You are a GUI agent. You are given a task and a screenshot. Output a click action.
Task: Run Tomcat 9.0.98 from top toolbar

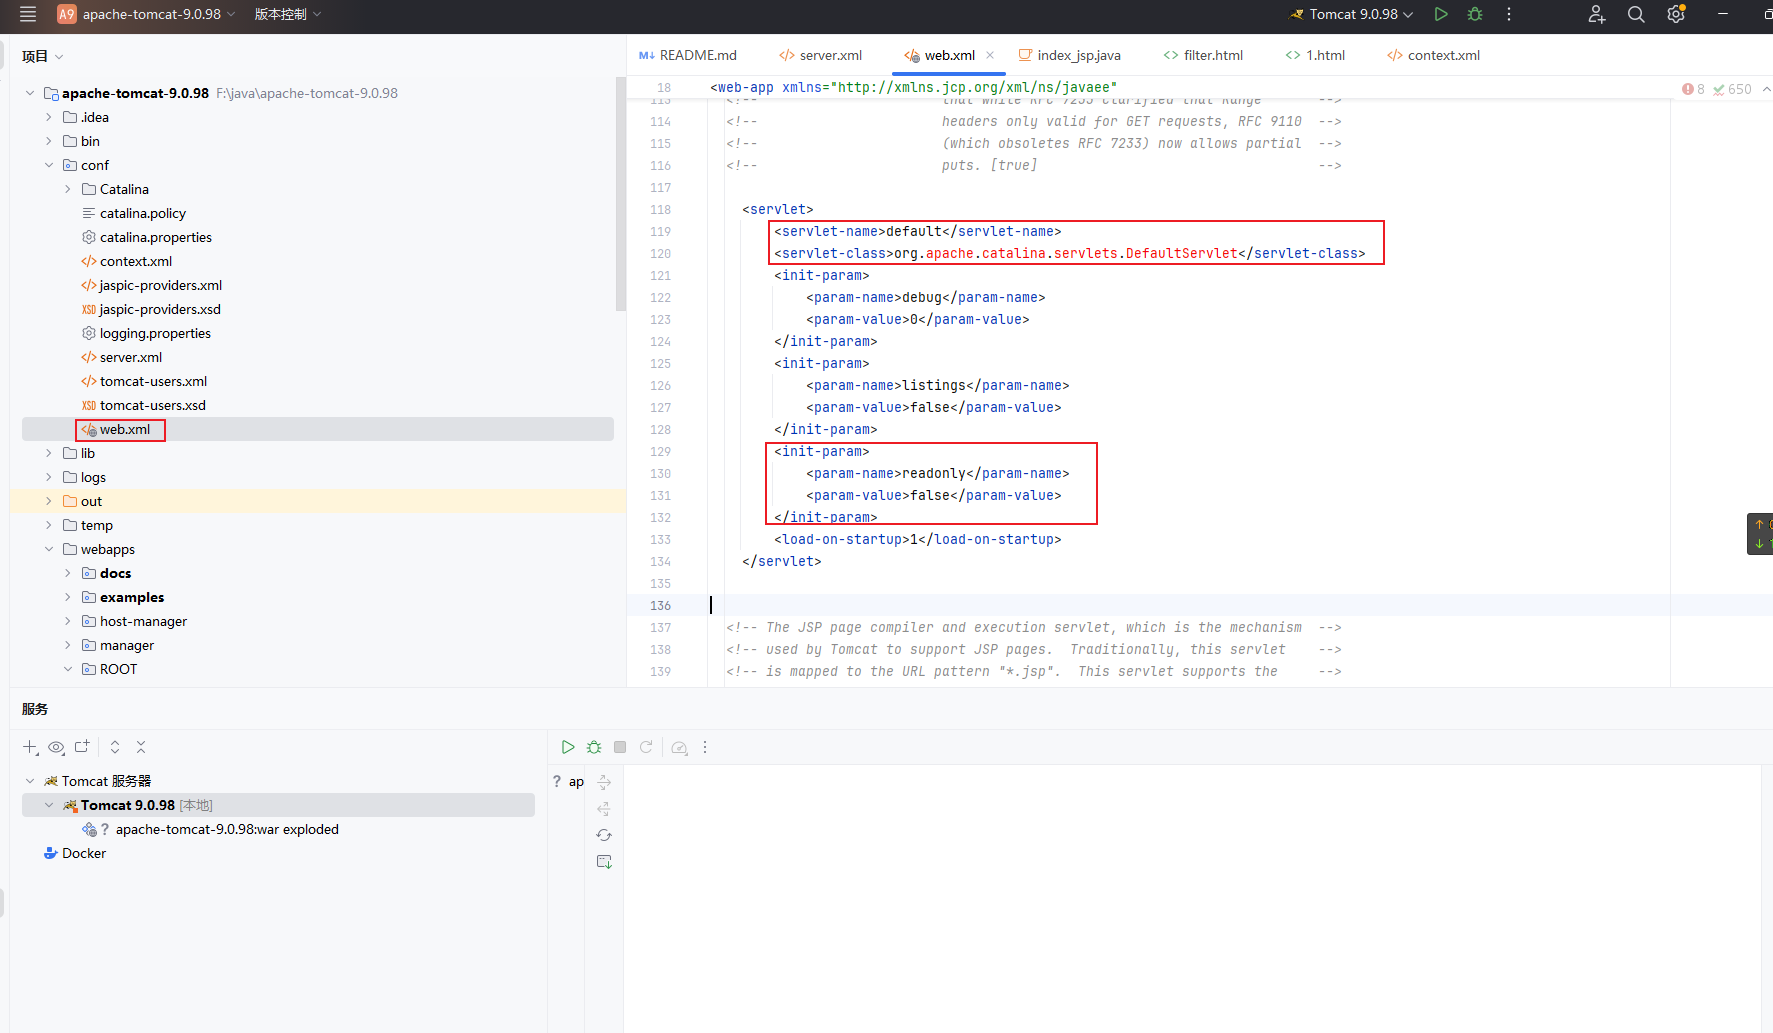click(x=1441, y=14)
